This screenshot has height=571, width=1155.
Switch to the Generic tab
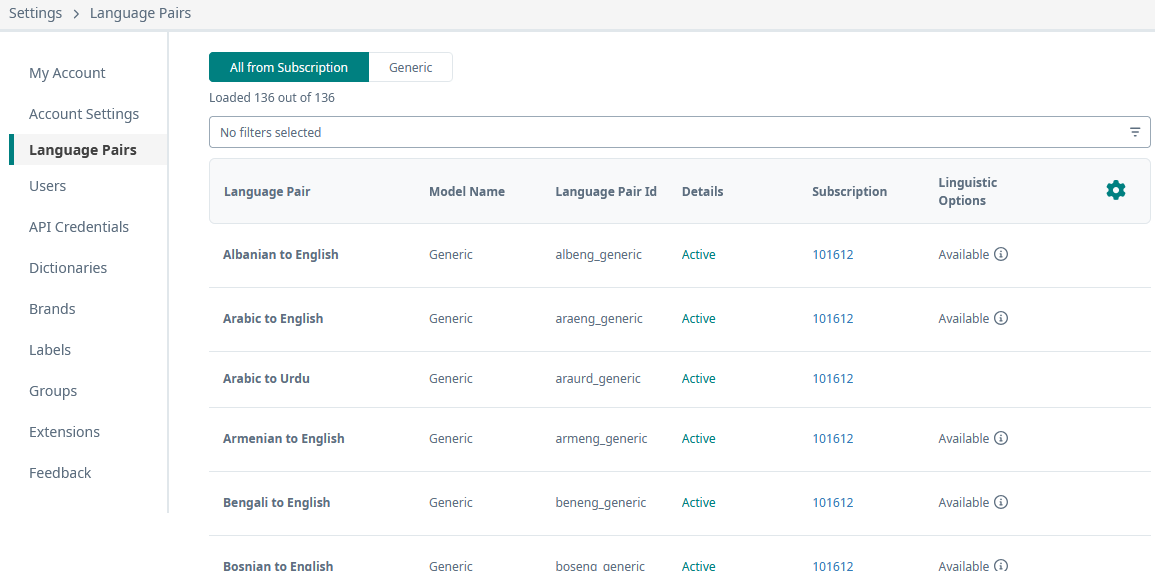(x=410, y=67)
